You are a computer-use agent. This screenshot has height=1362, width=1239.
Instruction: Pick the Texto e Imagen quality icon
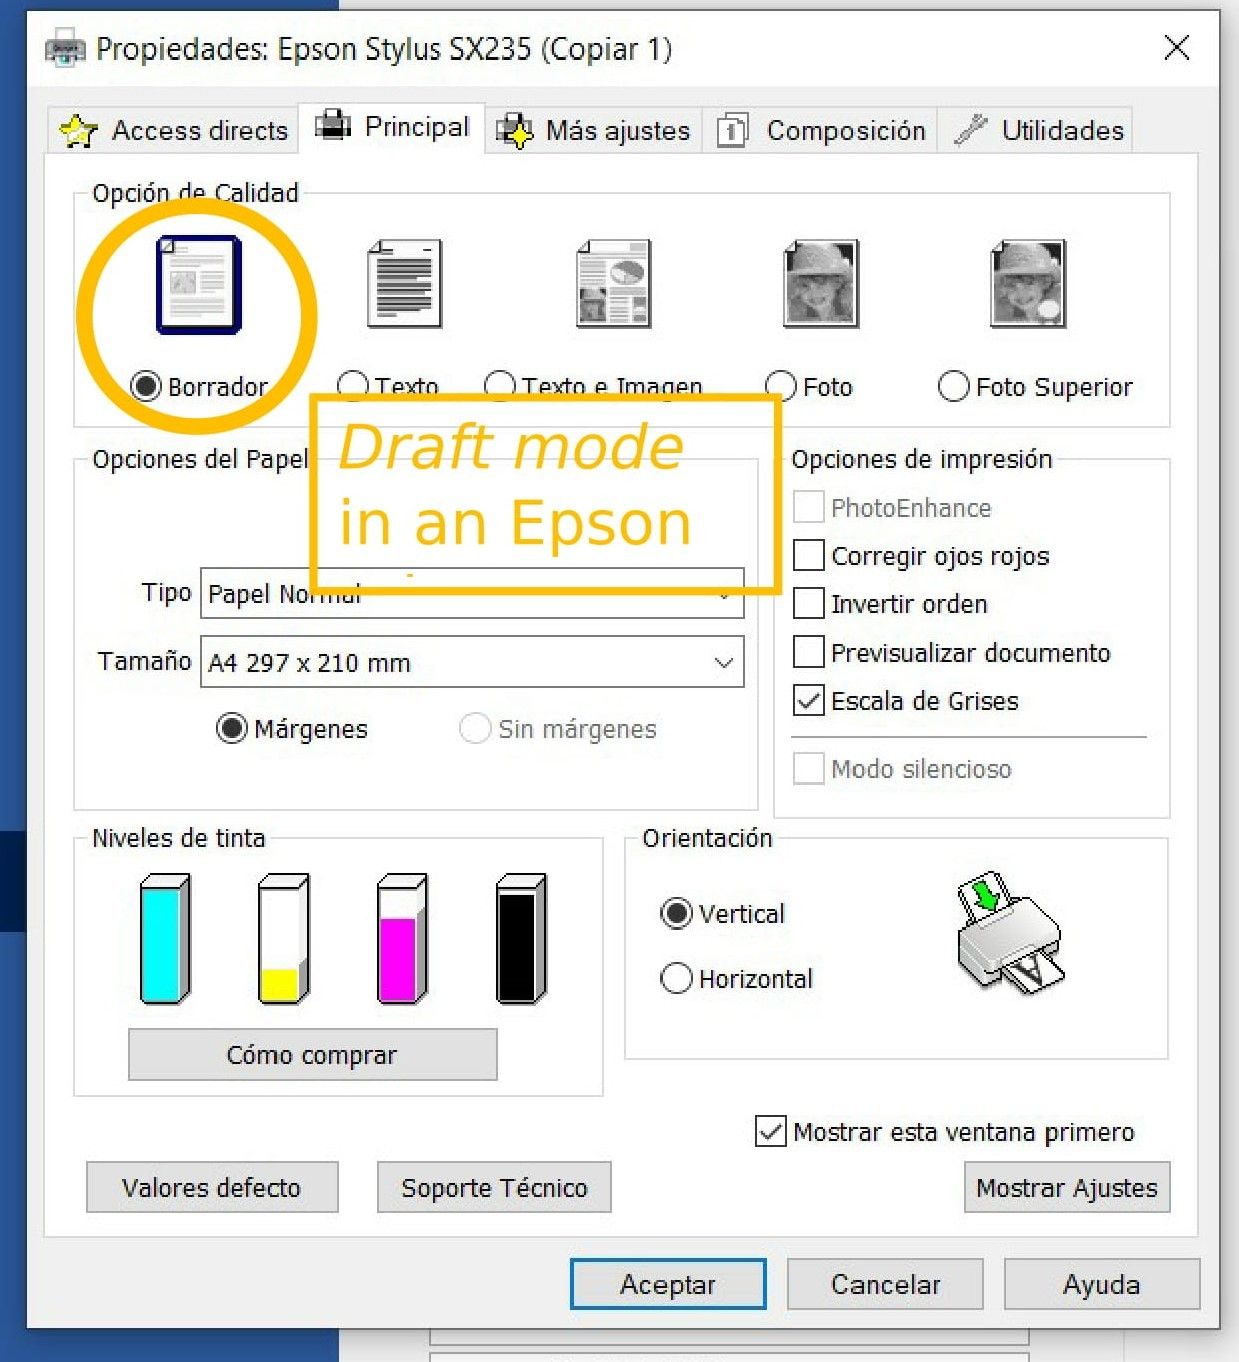614,284
